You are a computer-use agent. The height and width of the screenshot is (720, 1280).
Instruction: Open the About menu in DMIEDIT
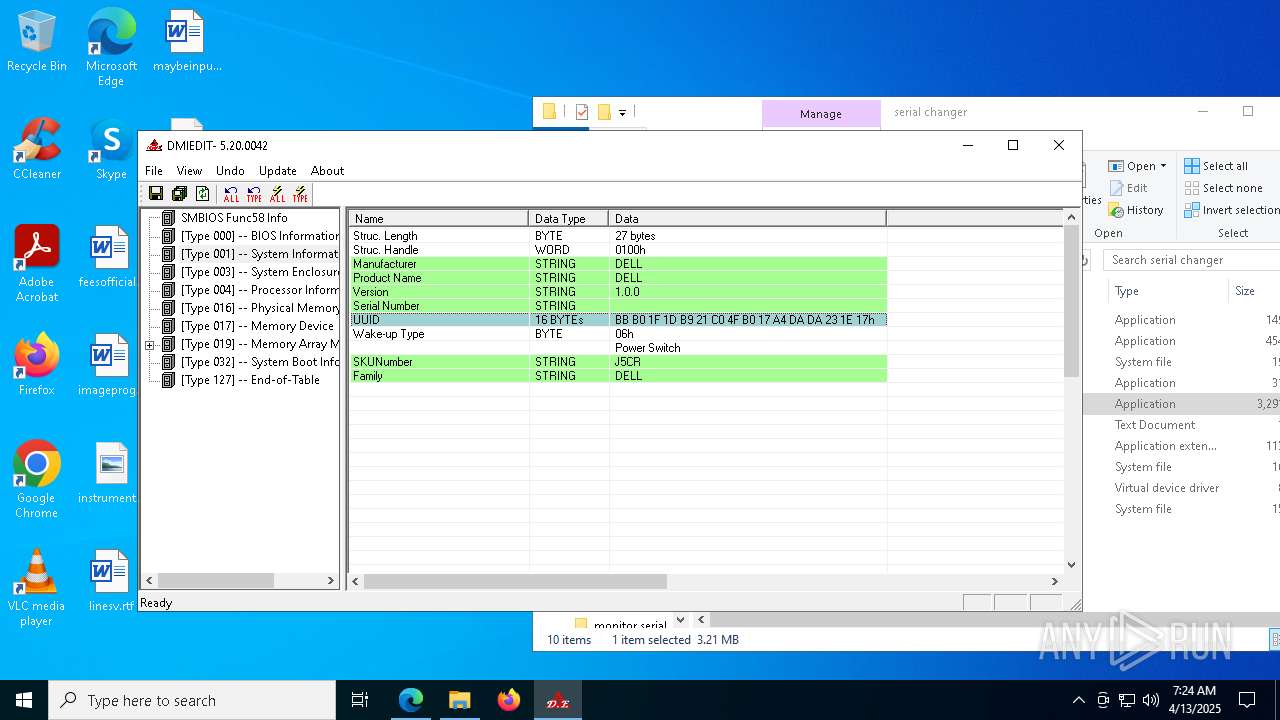(327, 171)
